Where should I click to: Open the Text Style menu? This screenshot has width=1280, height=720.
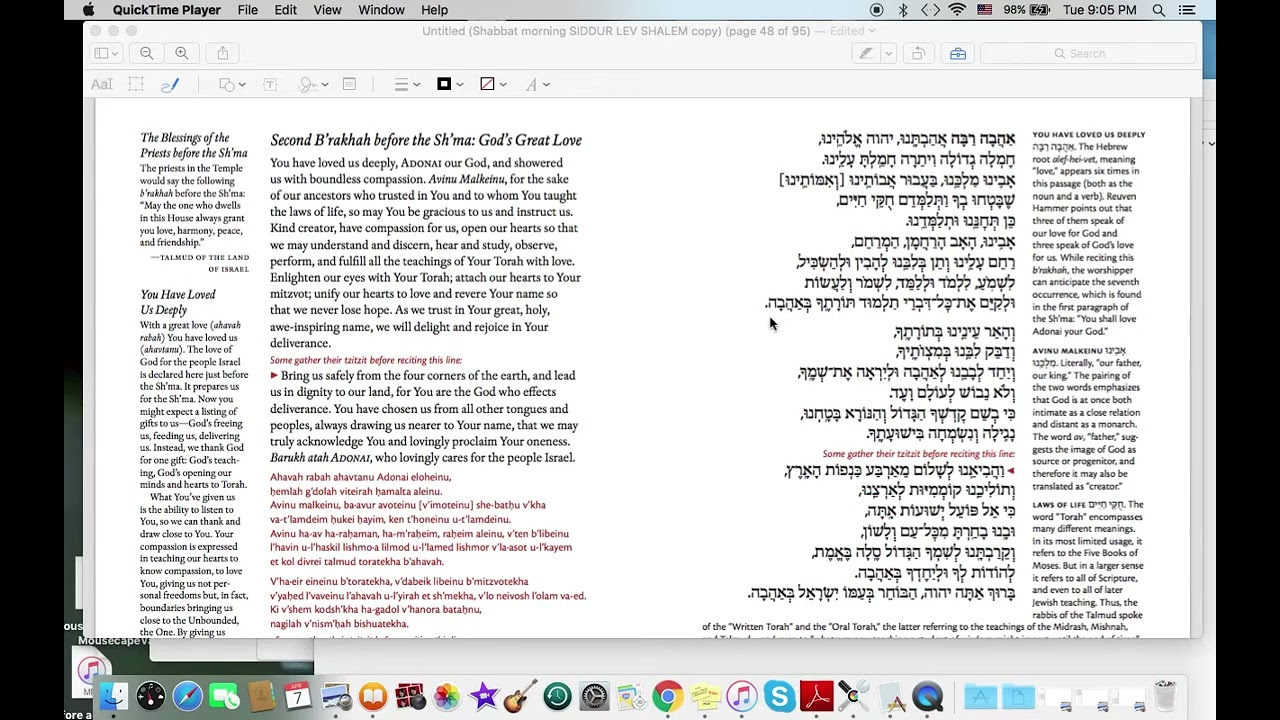coord(537,85)
